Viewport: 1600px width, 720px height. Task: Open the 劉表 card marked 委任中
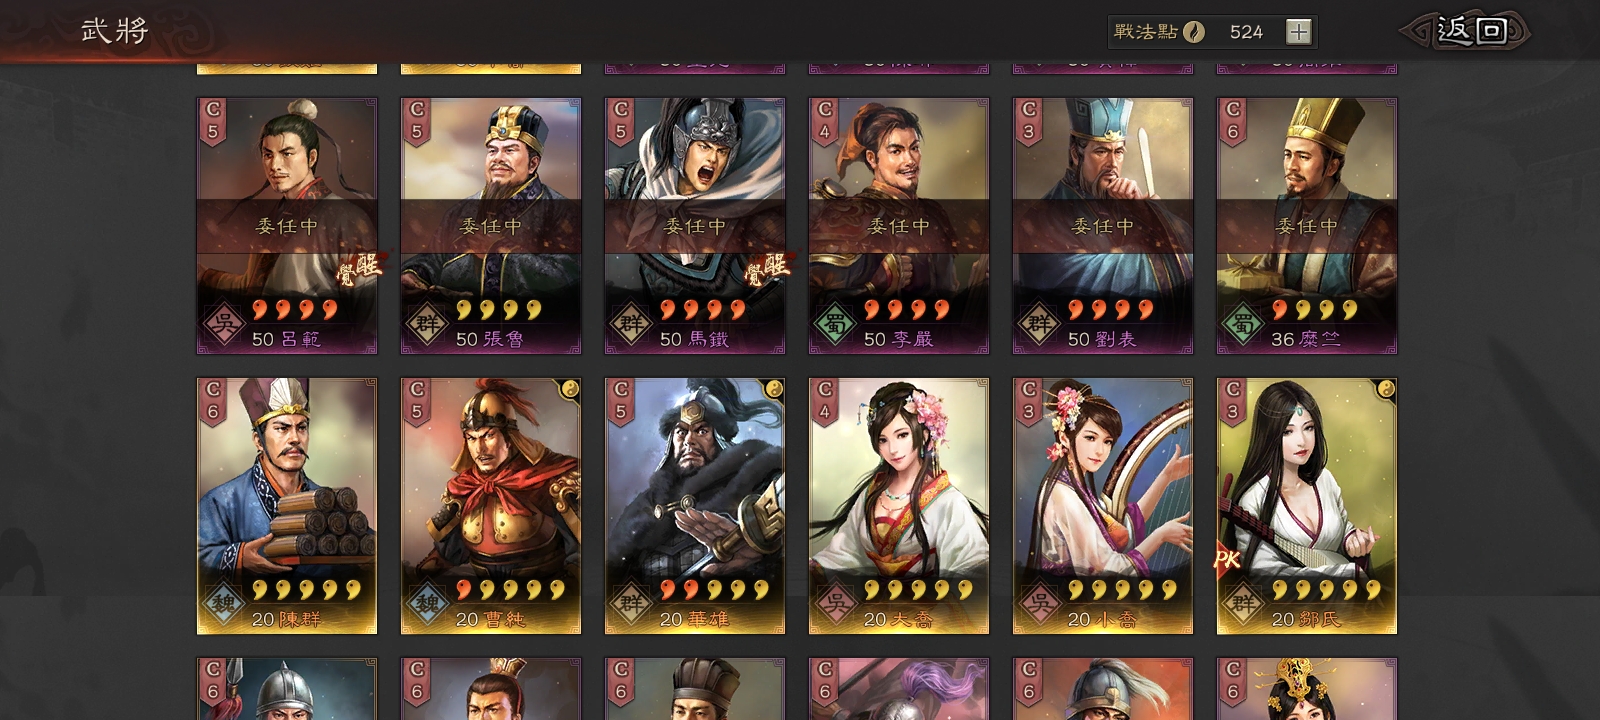[1103, 226]
